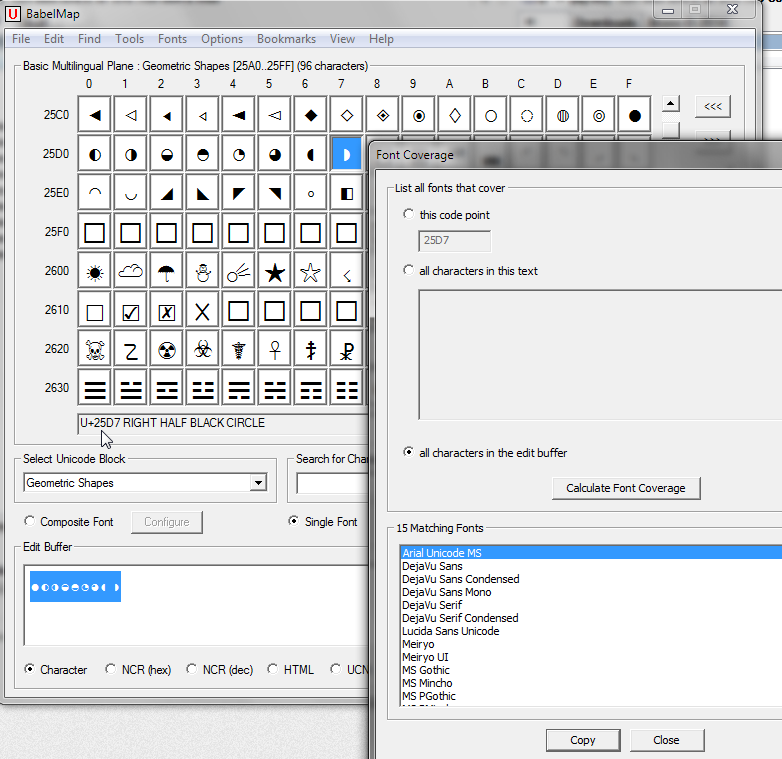Open the Options menu

coord(222,39)
